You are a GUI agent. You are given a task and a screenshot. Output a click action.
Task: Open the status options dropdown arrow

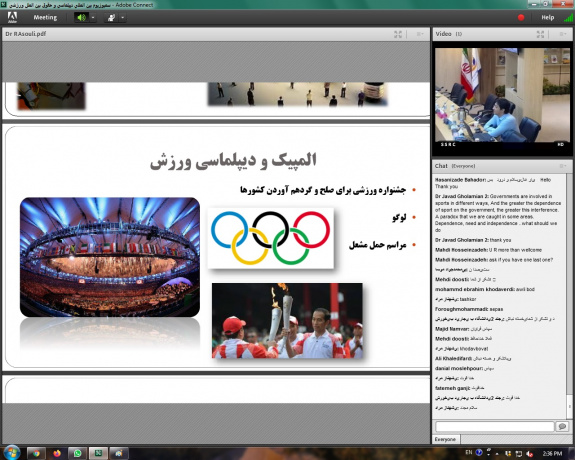click(x=122, y=17)
